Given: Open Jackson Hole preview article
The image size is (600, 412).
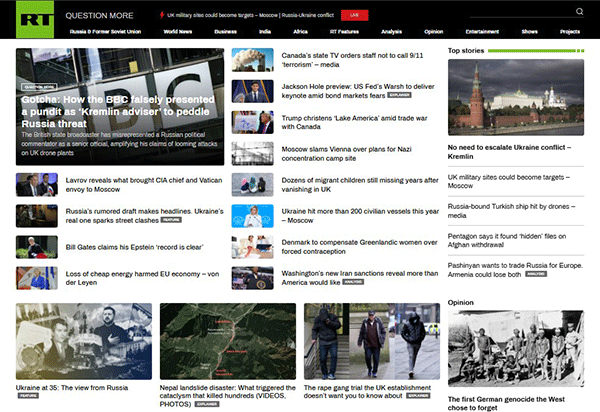Looking at the screenshot, I should pos(358,91).
